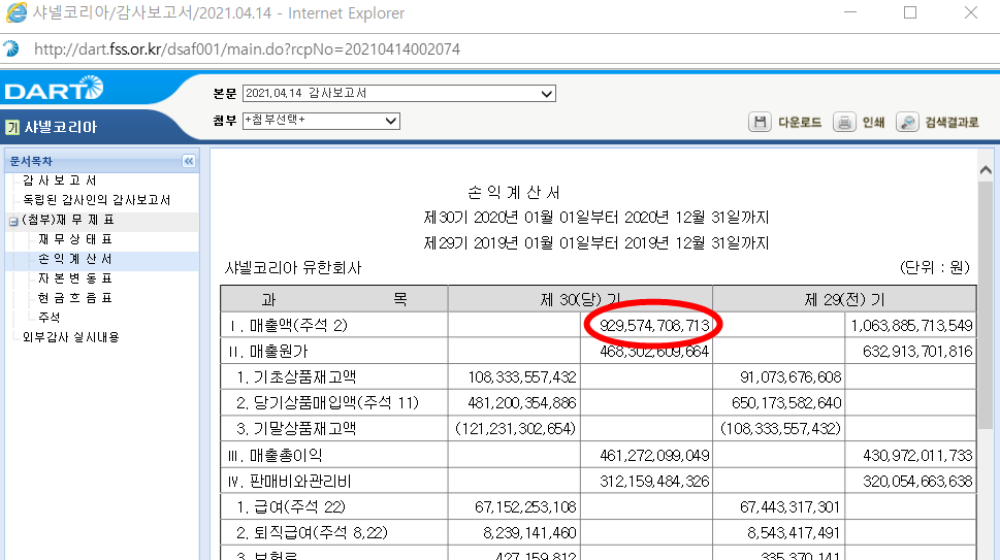Open 독립된 감사인의 감사보고서 entry
This screenshot has width=1000, height=560.
click(96, 200)
